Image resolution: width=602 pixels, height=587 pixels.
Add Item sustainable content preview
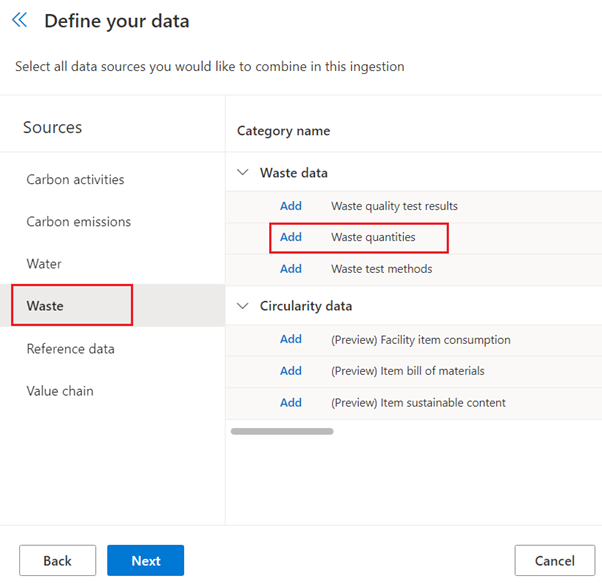(291, 403)
